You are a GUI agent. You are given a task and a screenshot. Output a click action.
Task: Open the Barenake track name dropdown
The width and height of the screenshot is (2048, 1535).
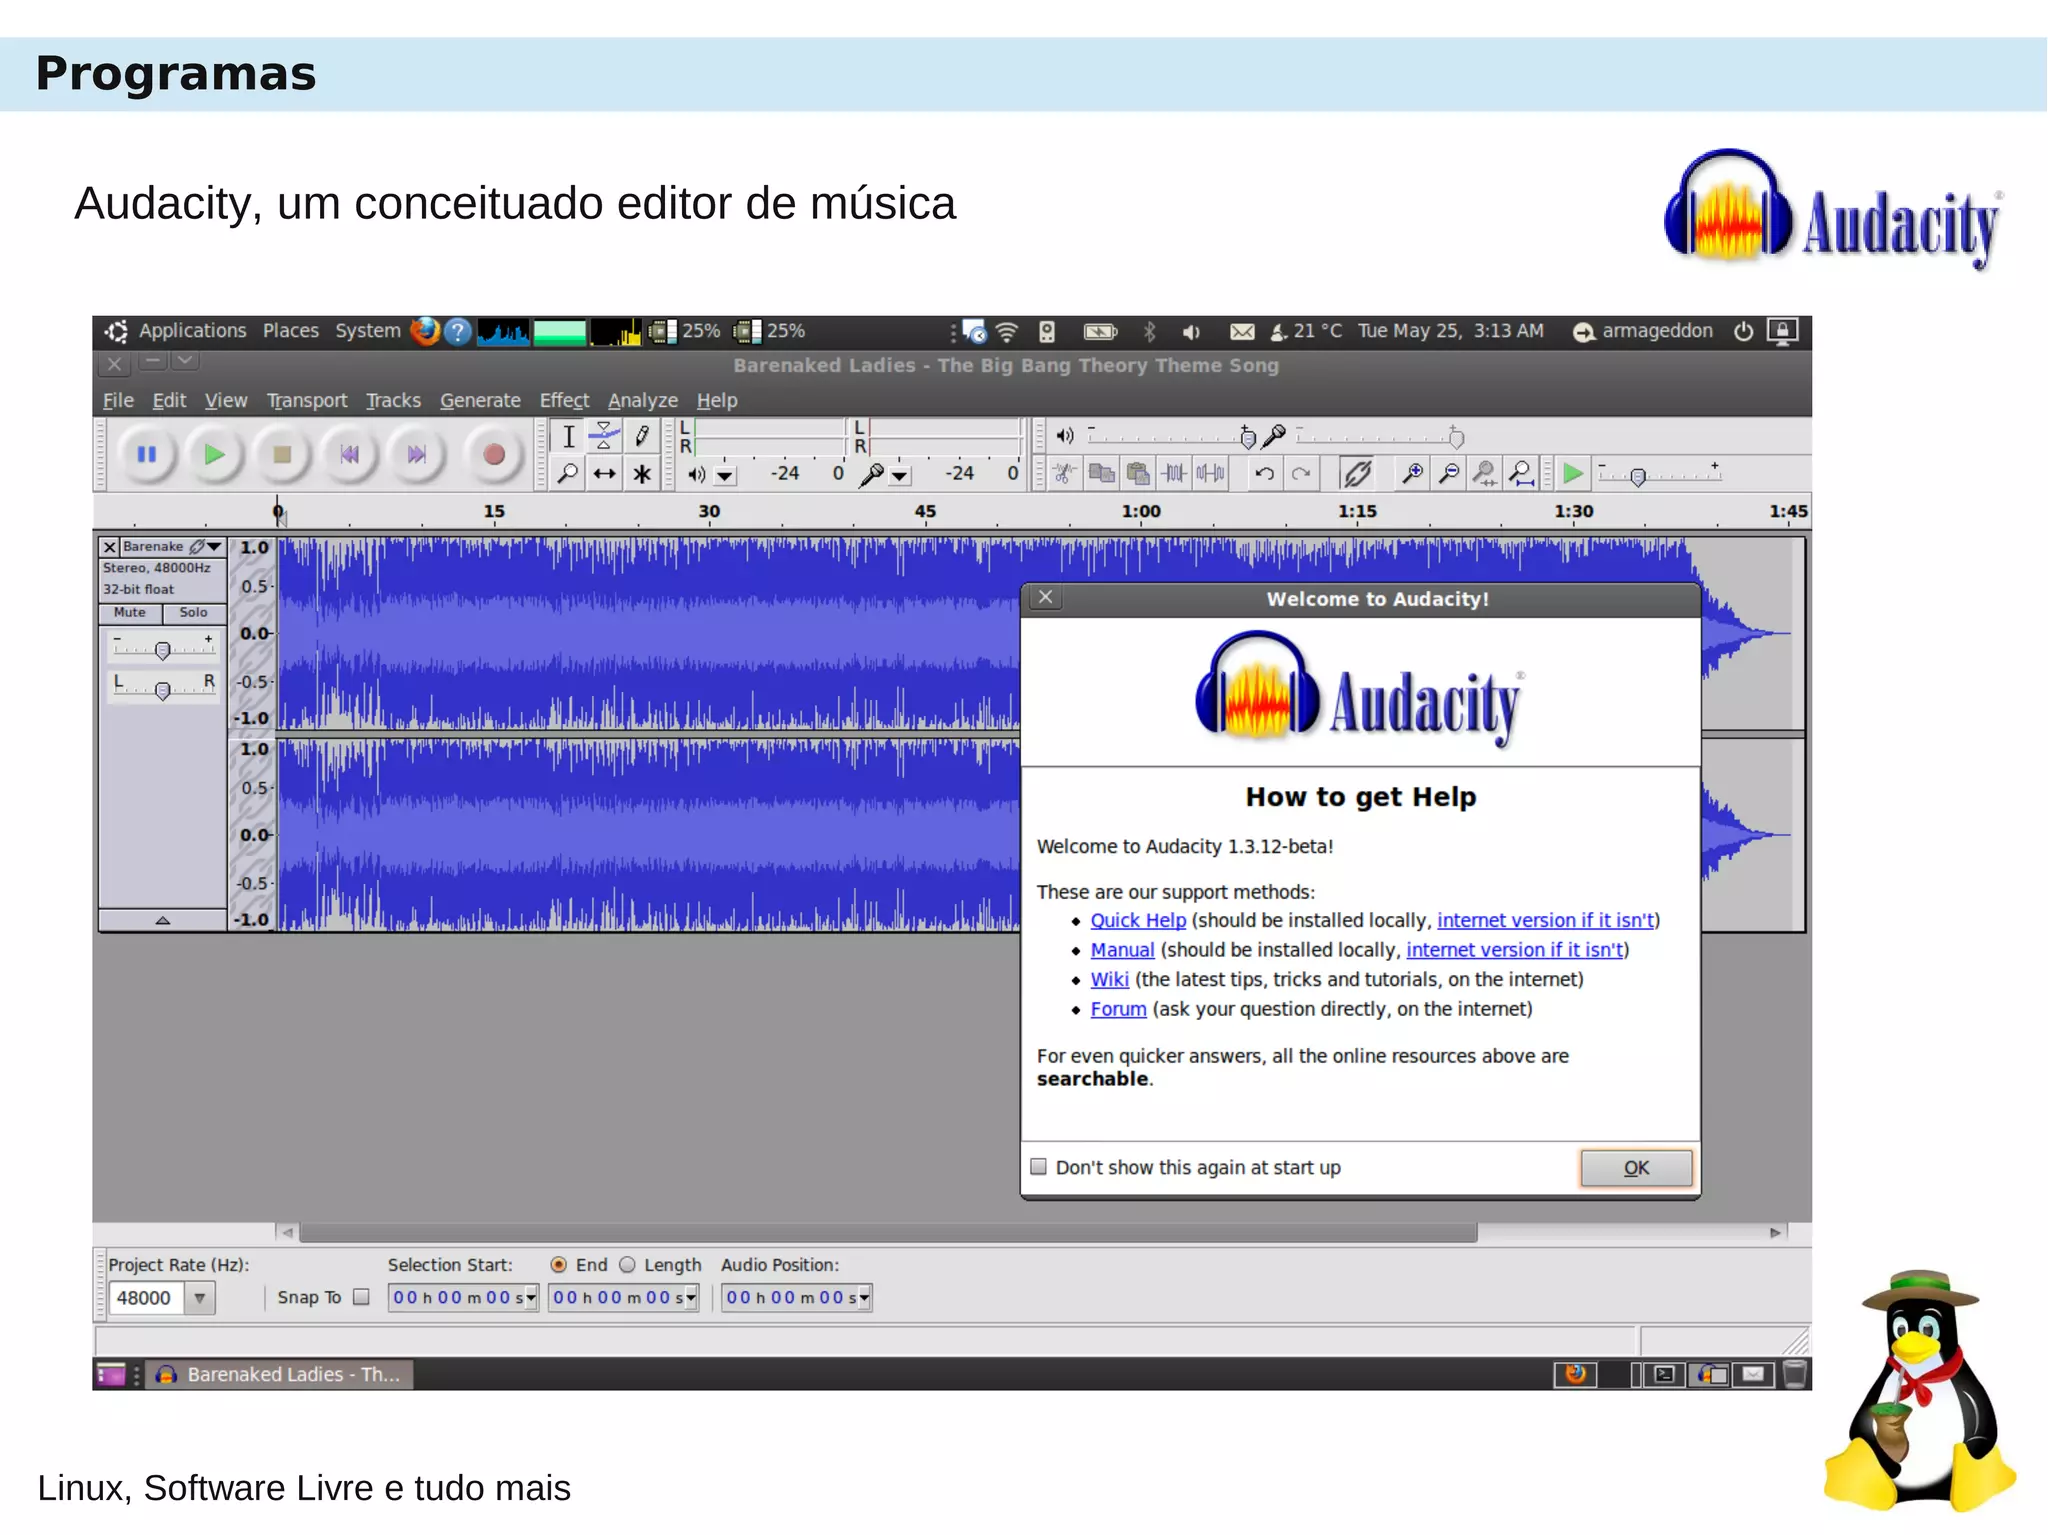point(213,547)
